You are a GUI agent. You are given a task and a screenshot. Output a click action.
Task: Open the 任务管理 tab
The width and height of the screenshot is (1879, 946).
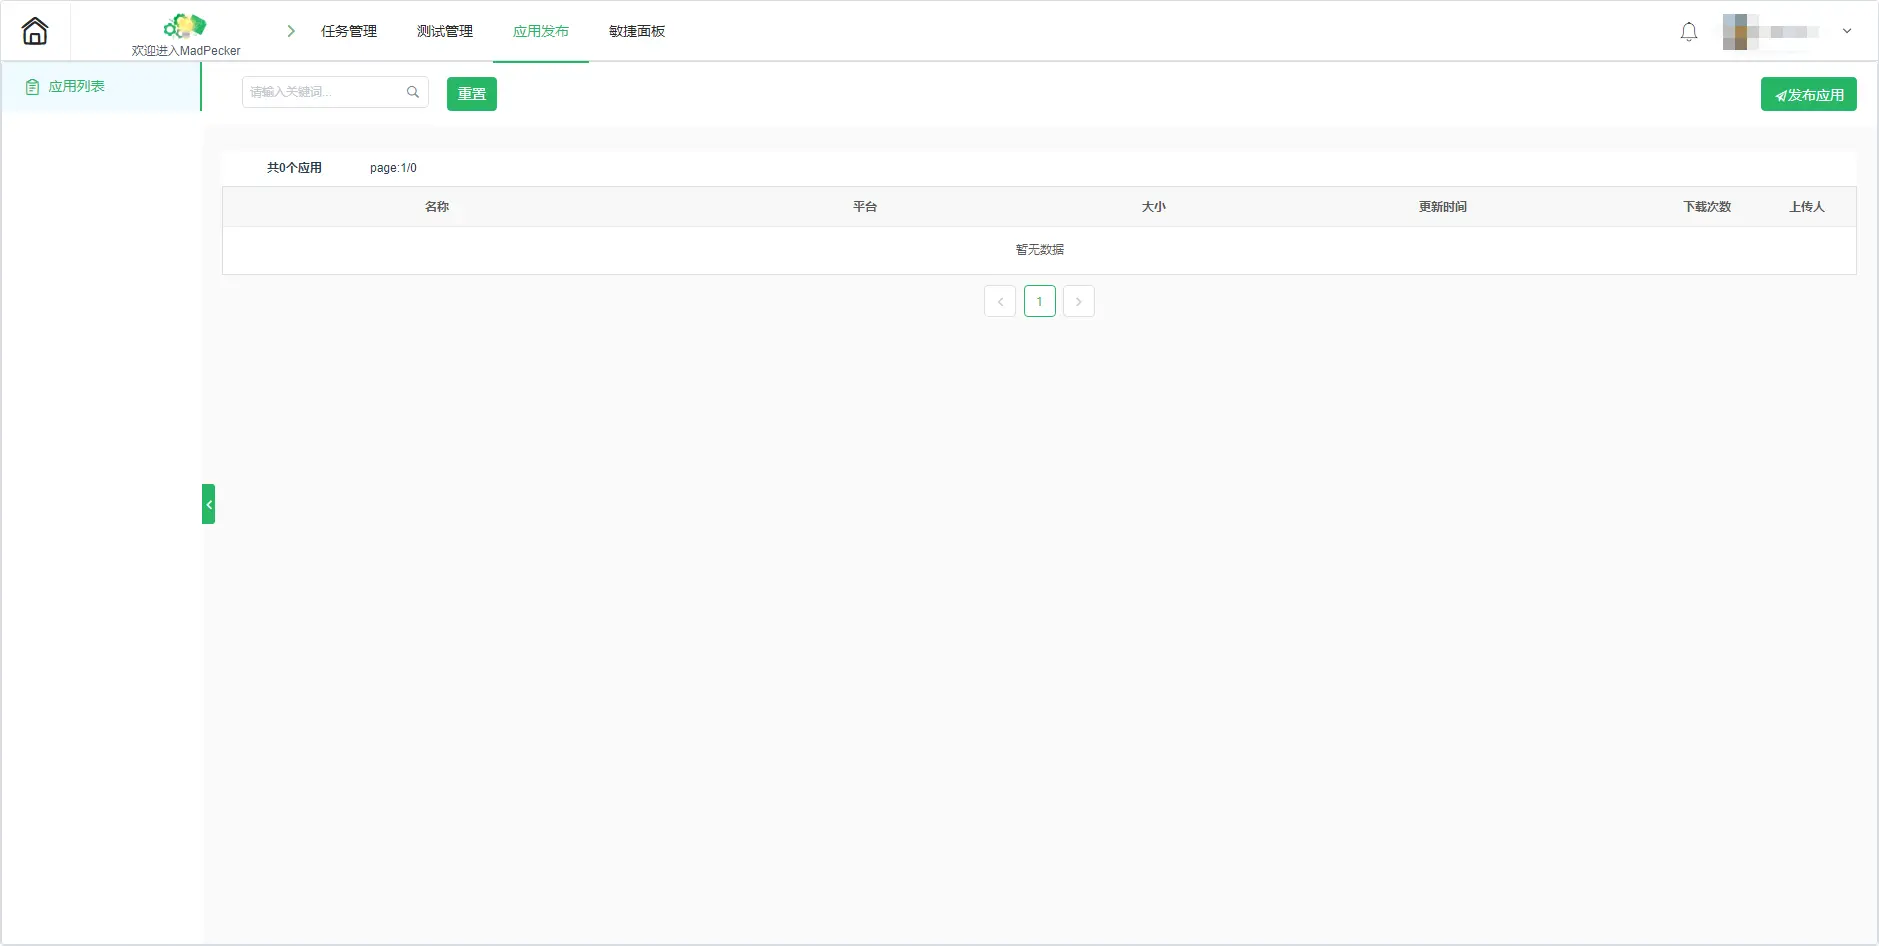point(349,31)
